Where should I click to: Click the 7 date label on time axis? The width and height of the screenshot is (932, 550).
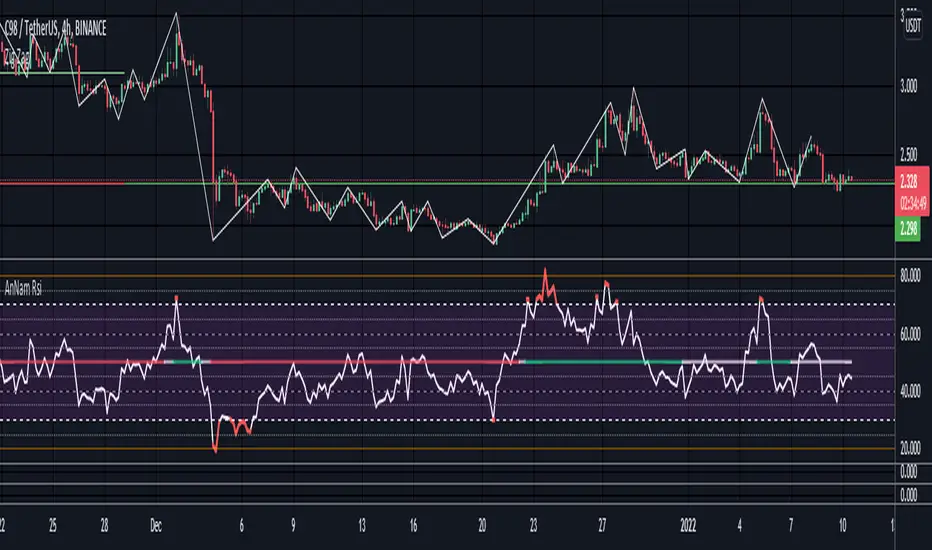[791, 526]
